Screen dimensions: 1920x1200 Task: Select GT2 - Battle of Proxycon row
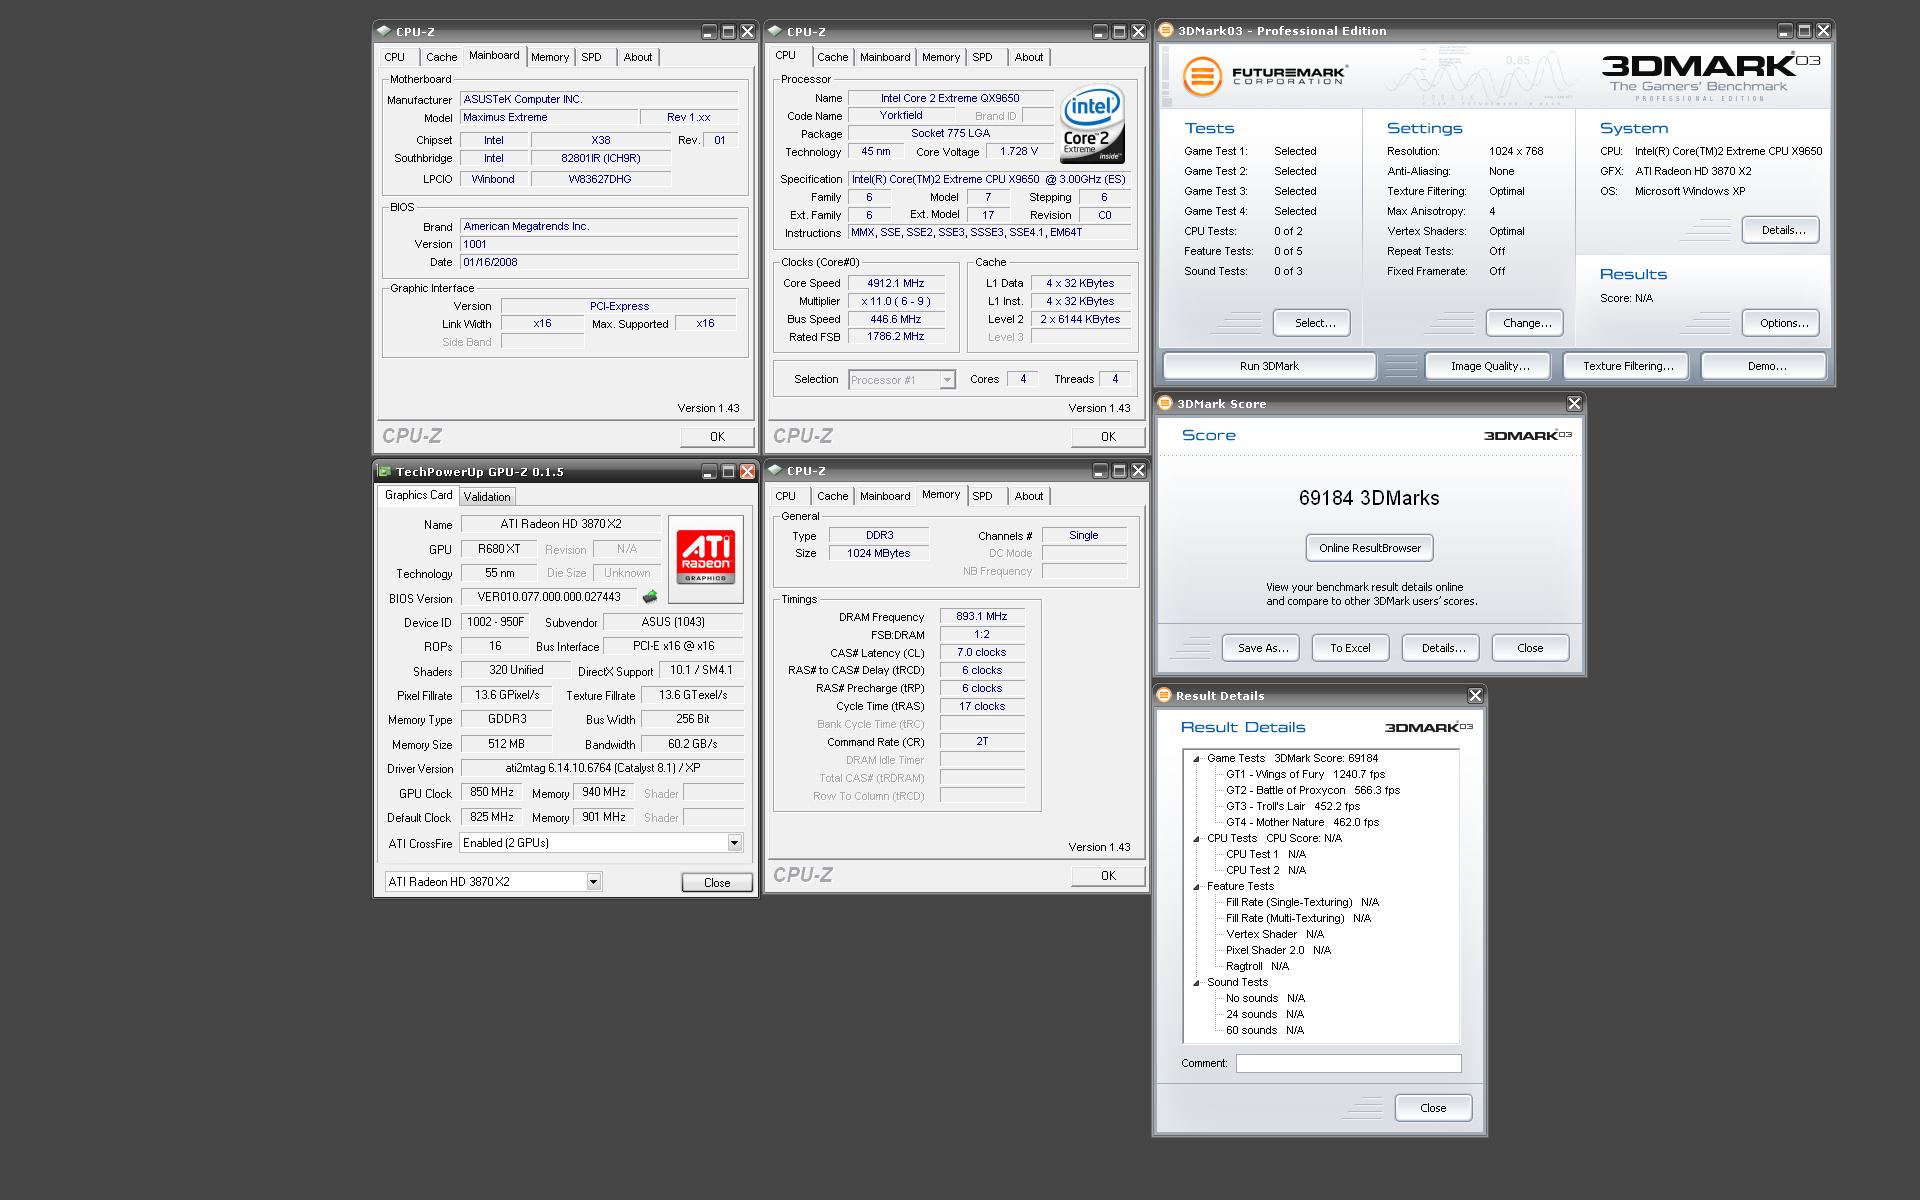[x=1313, y=790]
